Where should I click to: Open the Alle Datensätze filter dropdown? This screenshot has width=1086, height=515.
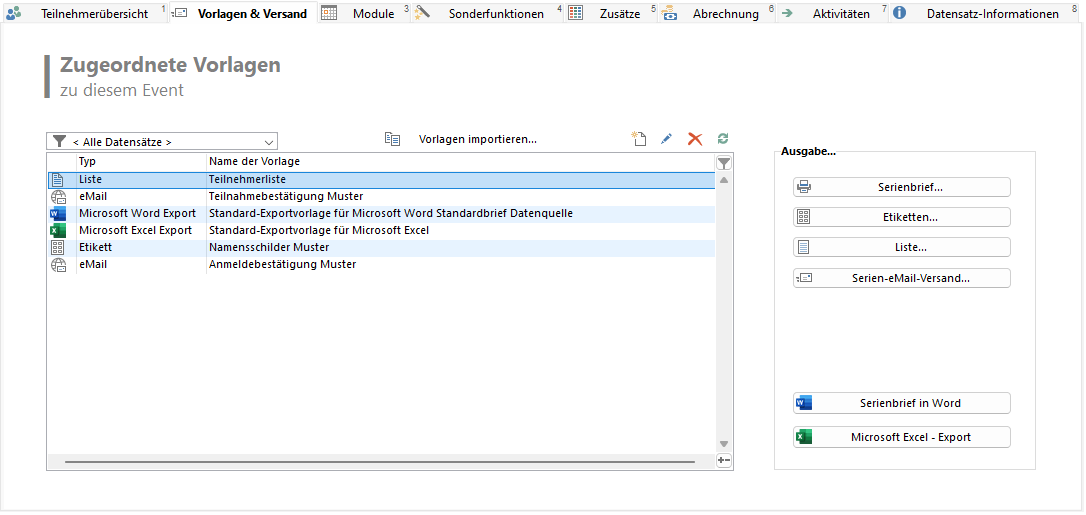coord(162,142)
